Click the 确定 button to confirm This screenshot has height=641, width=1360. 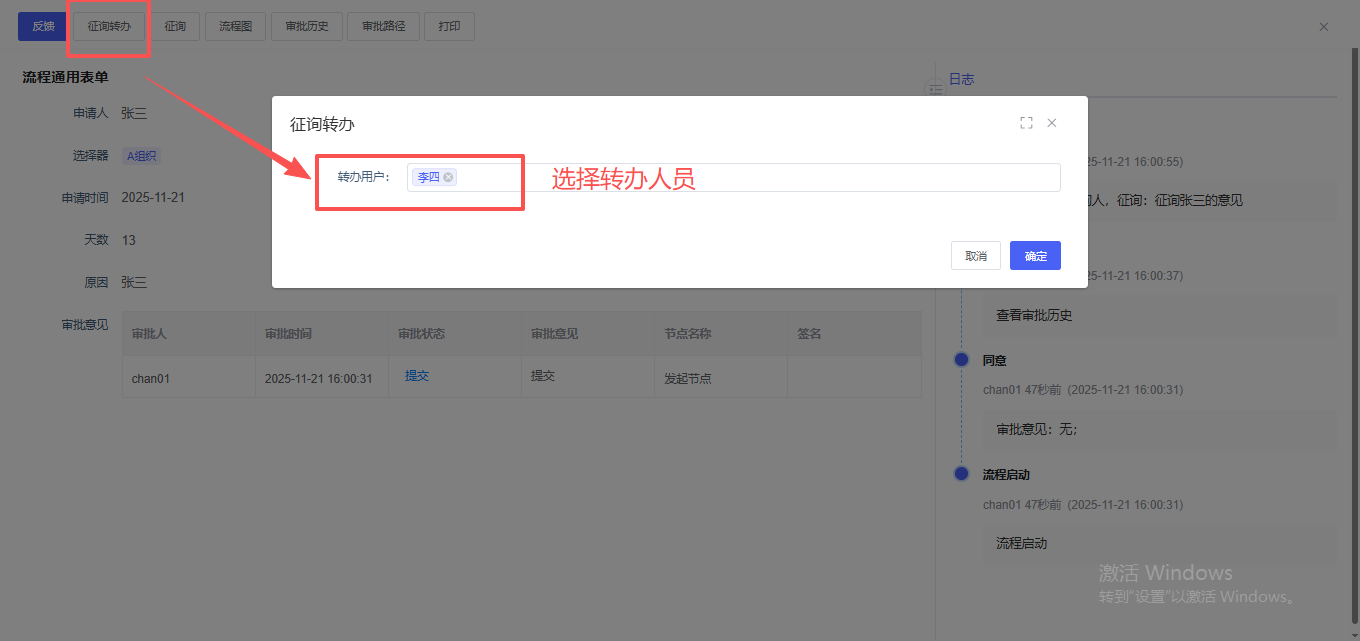[1035, 256]
